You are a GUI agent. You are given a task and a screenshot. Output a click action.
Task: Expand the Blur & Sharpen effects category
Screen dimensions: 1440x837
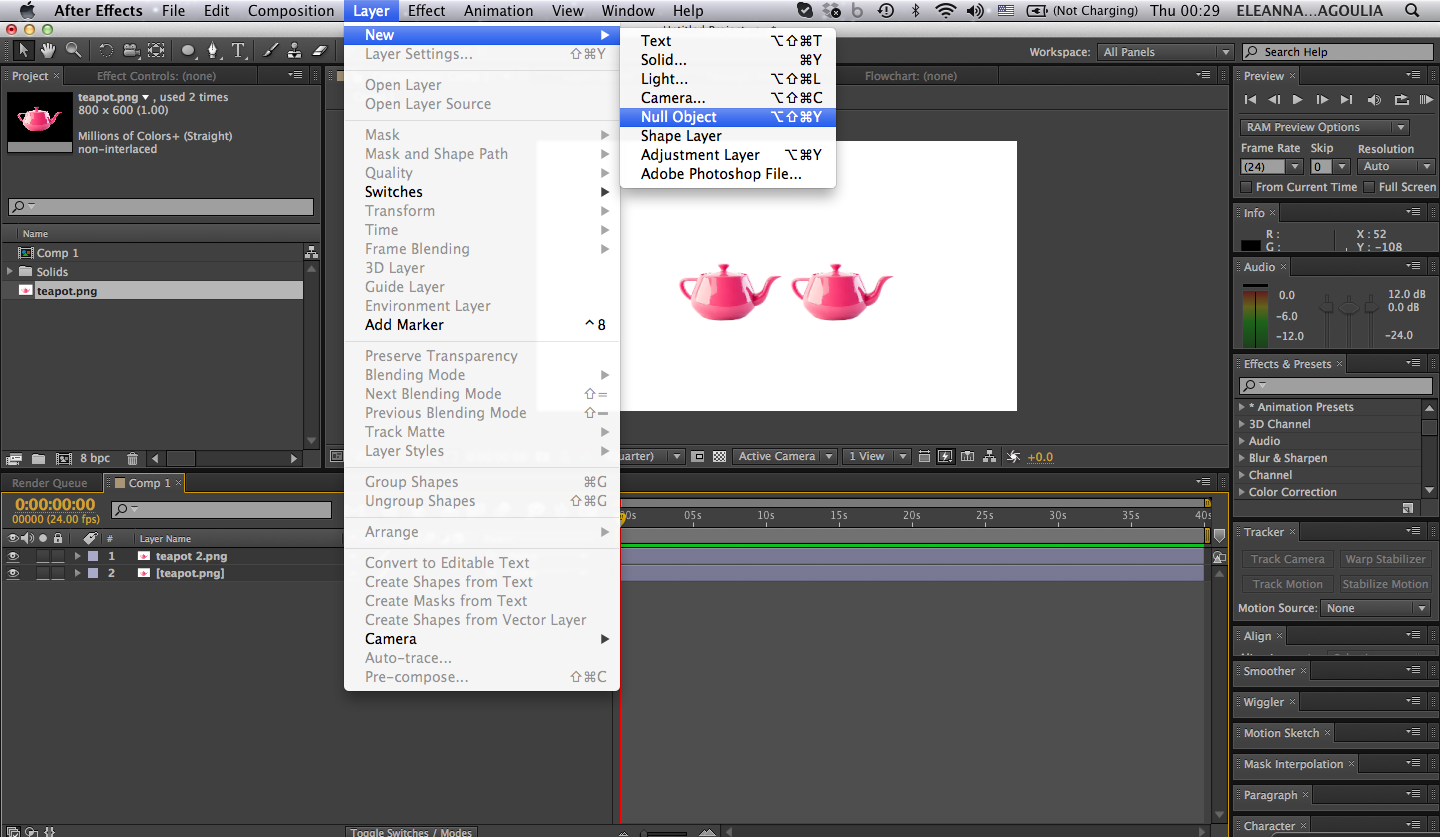1242,458
